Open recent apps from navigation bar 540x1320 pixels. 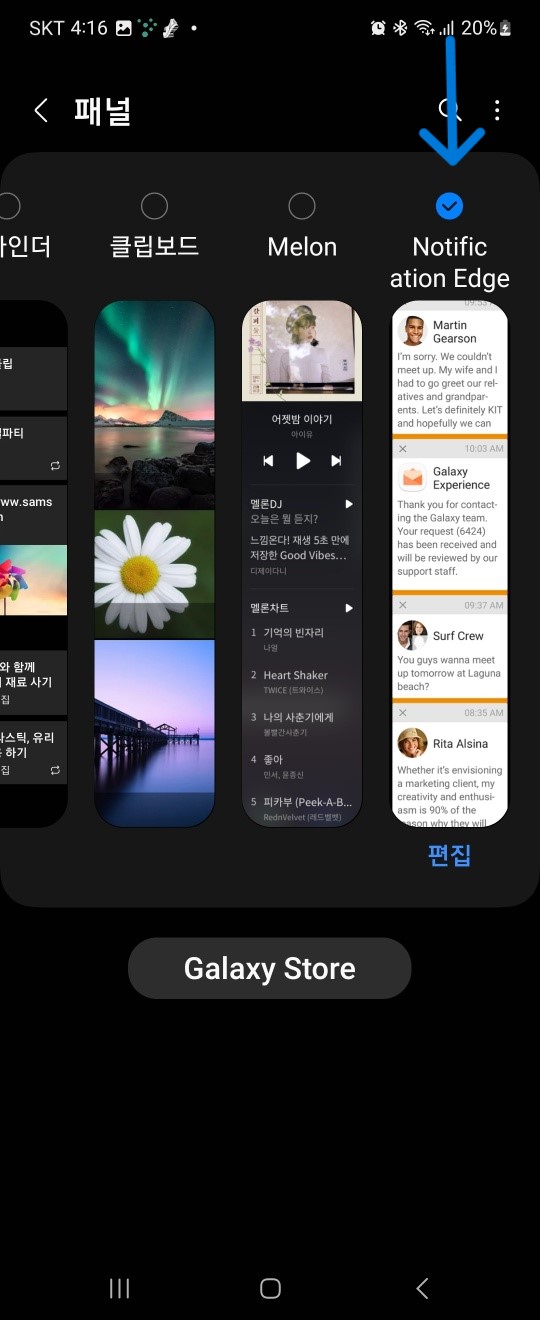(x=119, y=1289)
